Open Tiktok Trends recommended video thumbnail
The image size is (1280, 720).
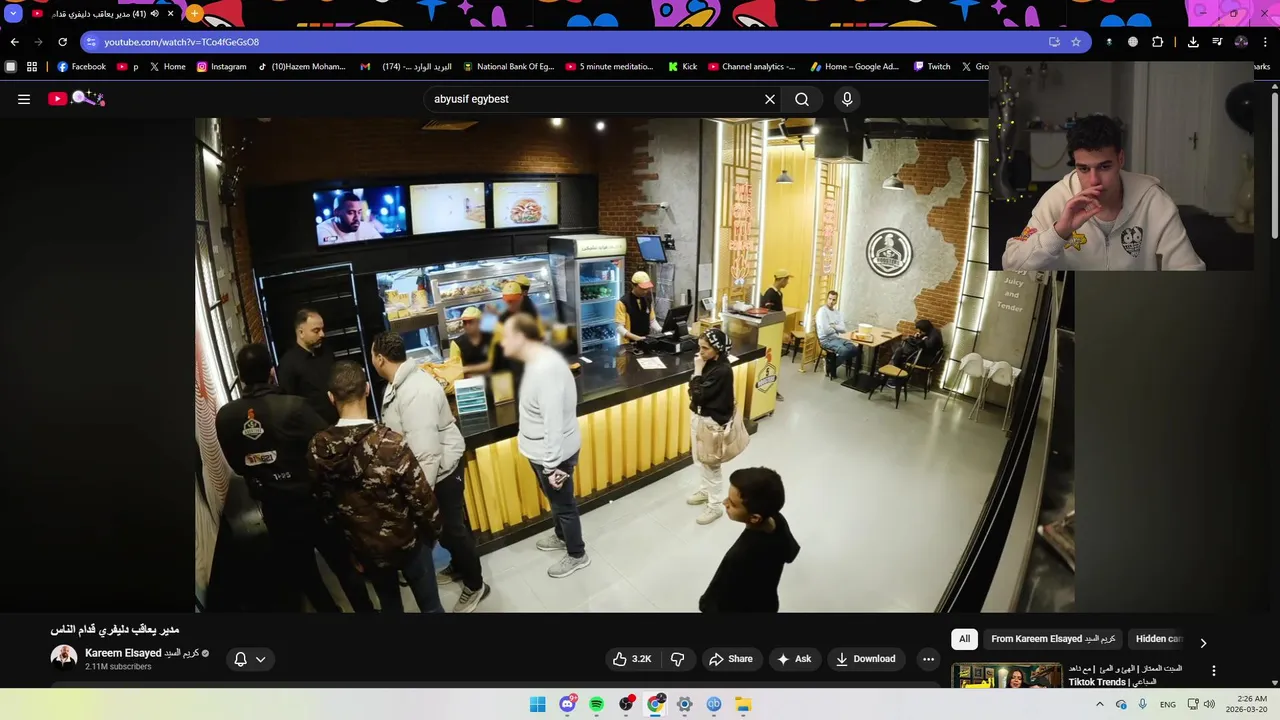tap(1007, 677)
